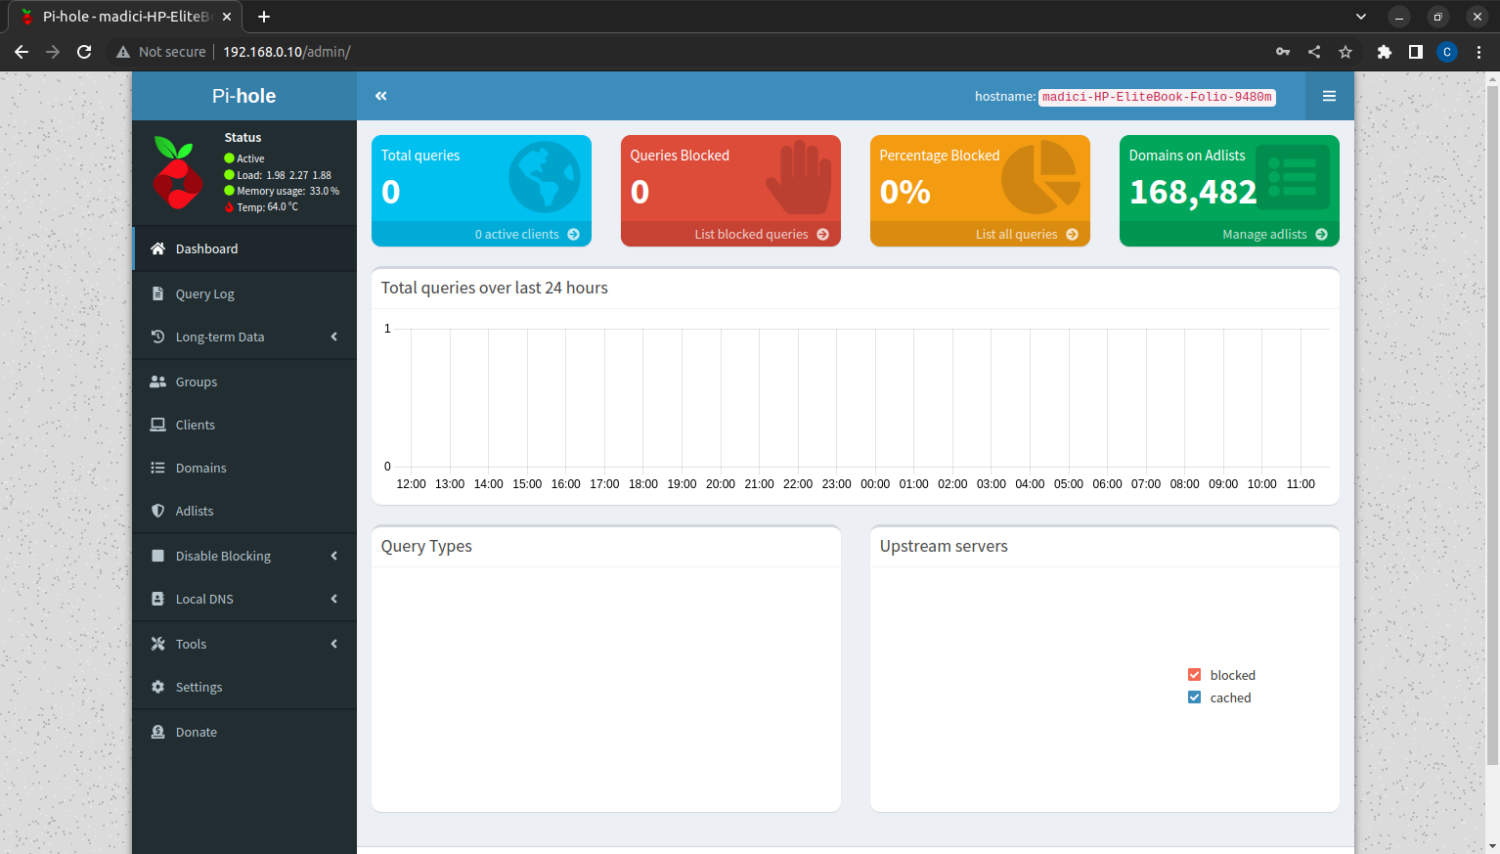Click the 168,482 domains count

pos(1193,192)
